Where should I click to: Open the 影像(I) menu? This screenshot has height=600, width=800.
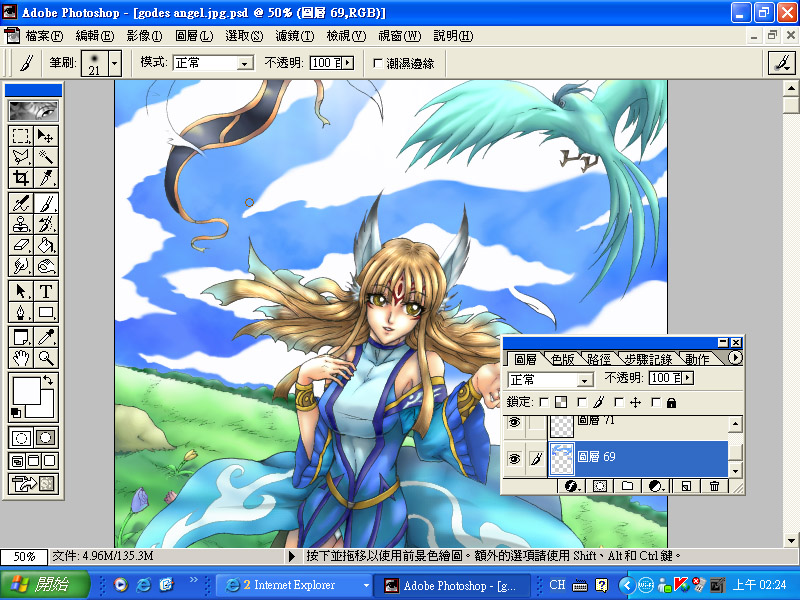click(x=144, y=36)
